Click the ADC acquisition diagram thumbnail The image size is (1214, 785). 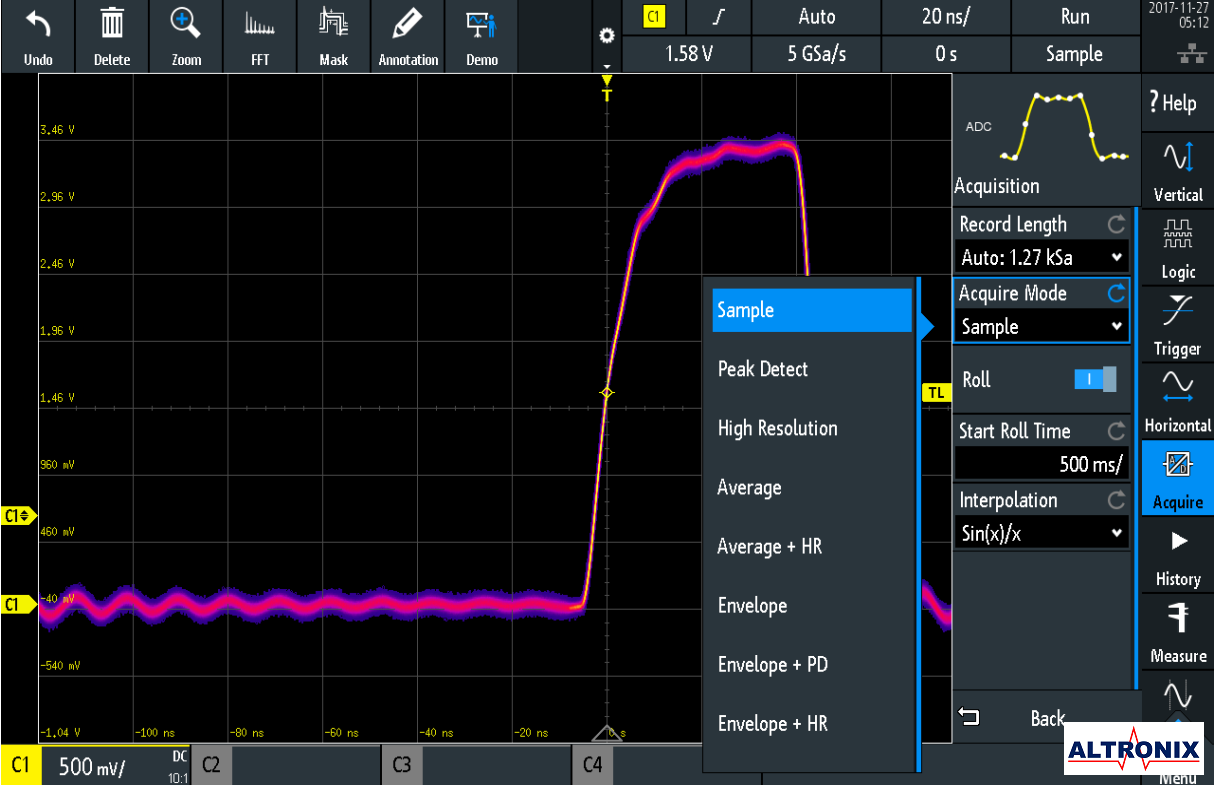(x=1045, y=128)
